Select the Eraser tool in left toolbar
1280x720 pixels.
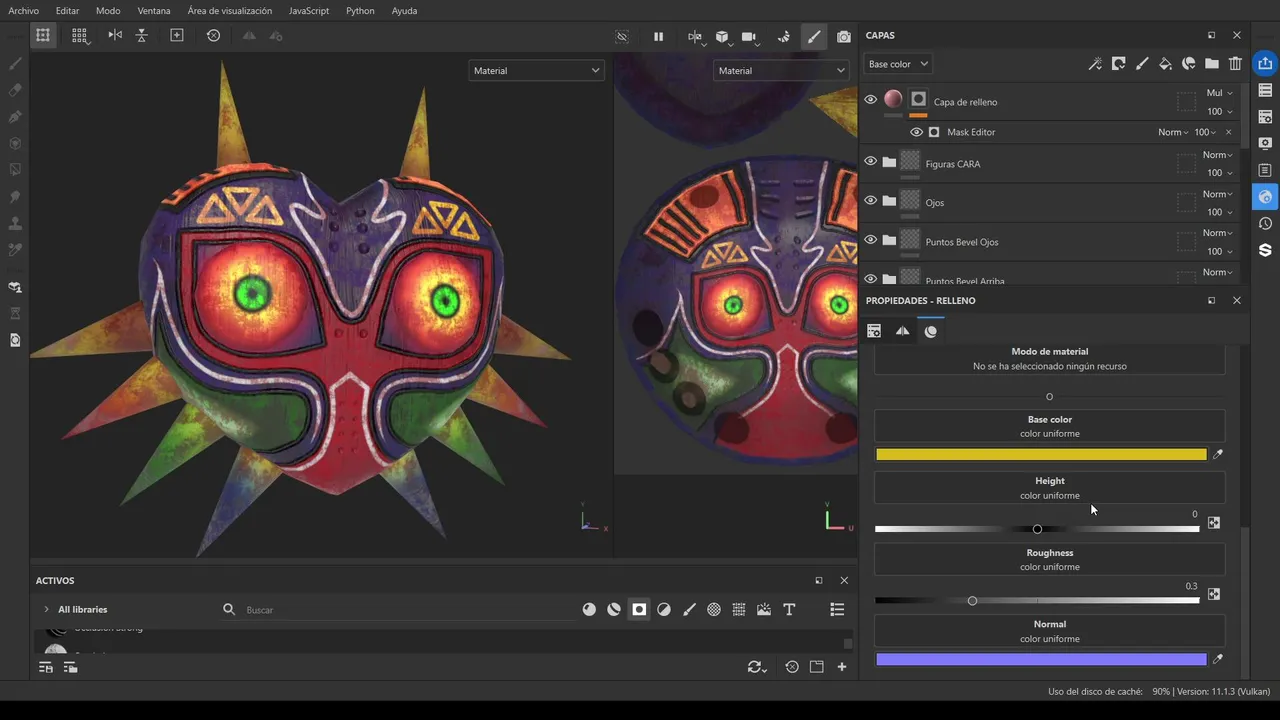(15, 90)
